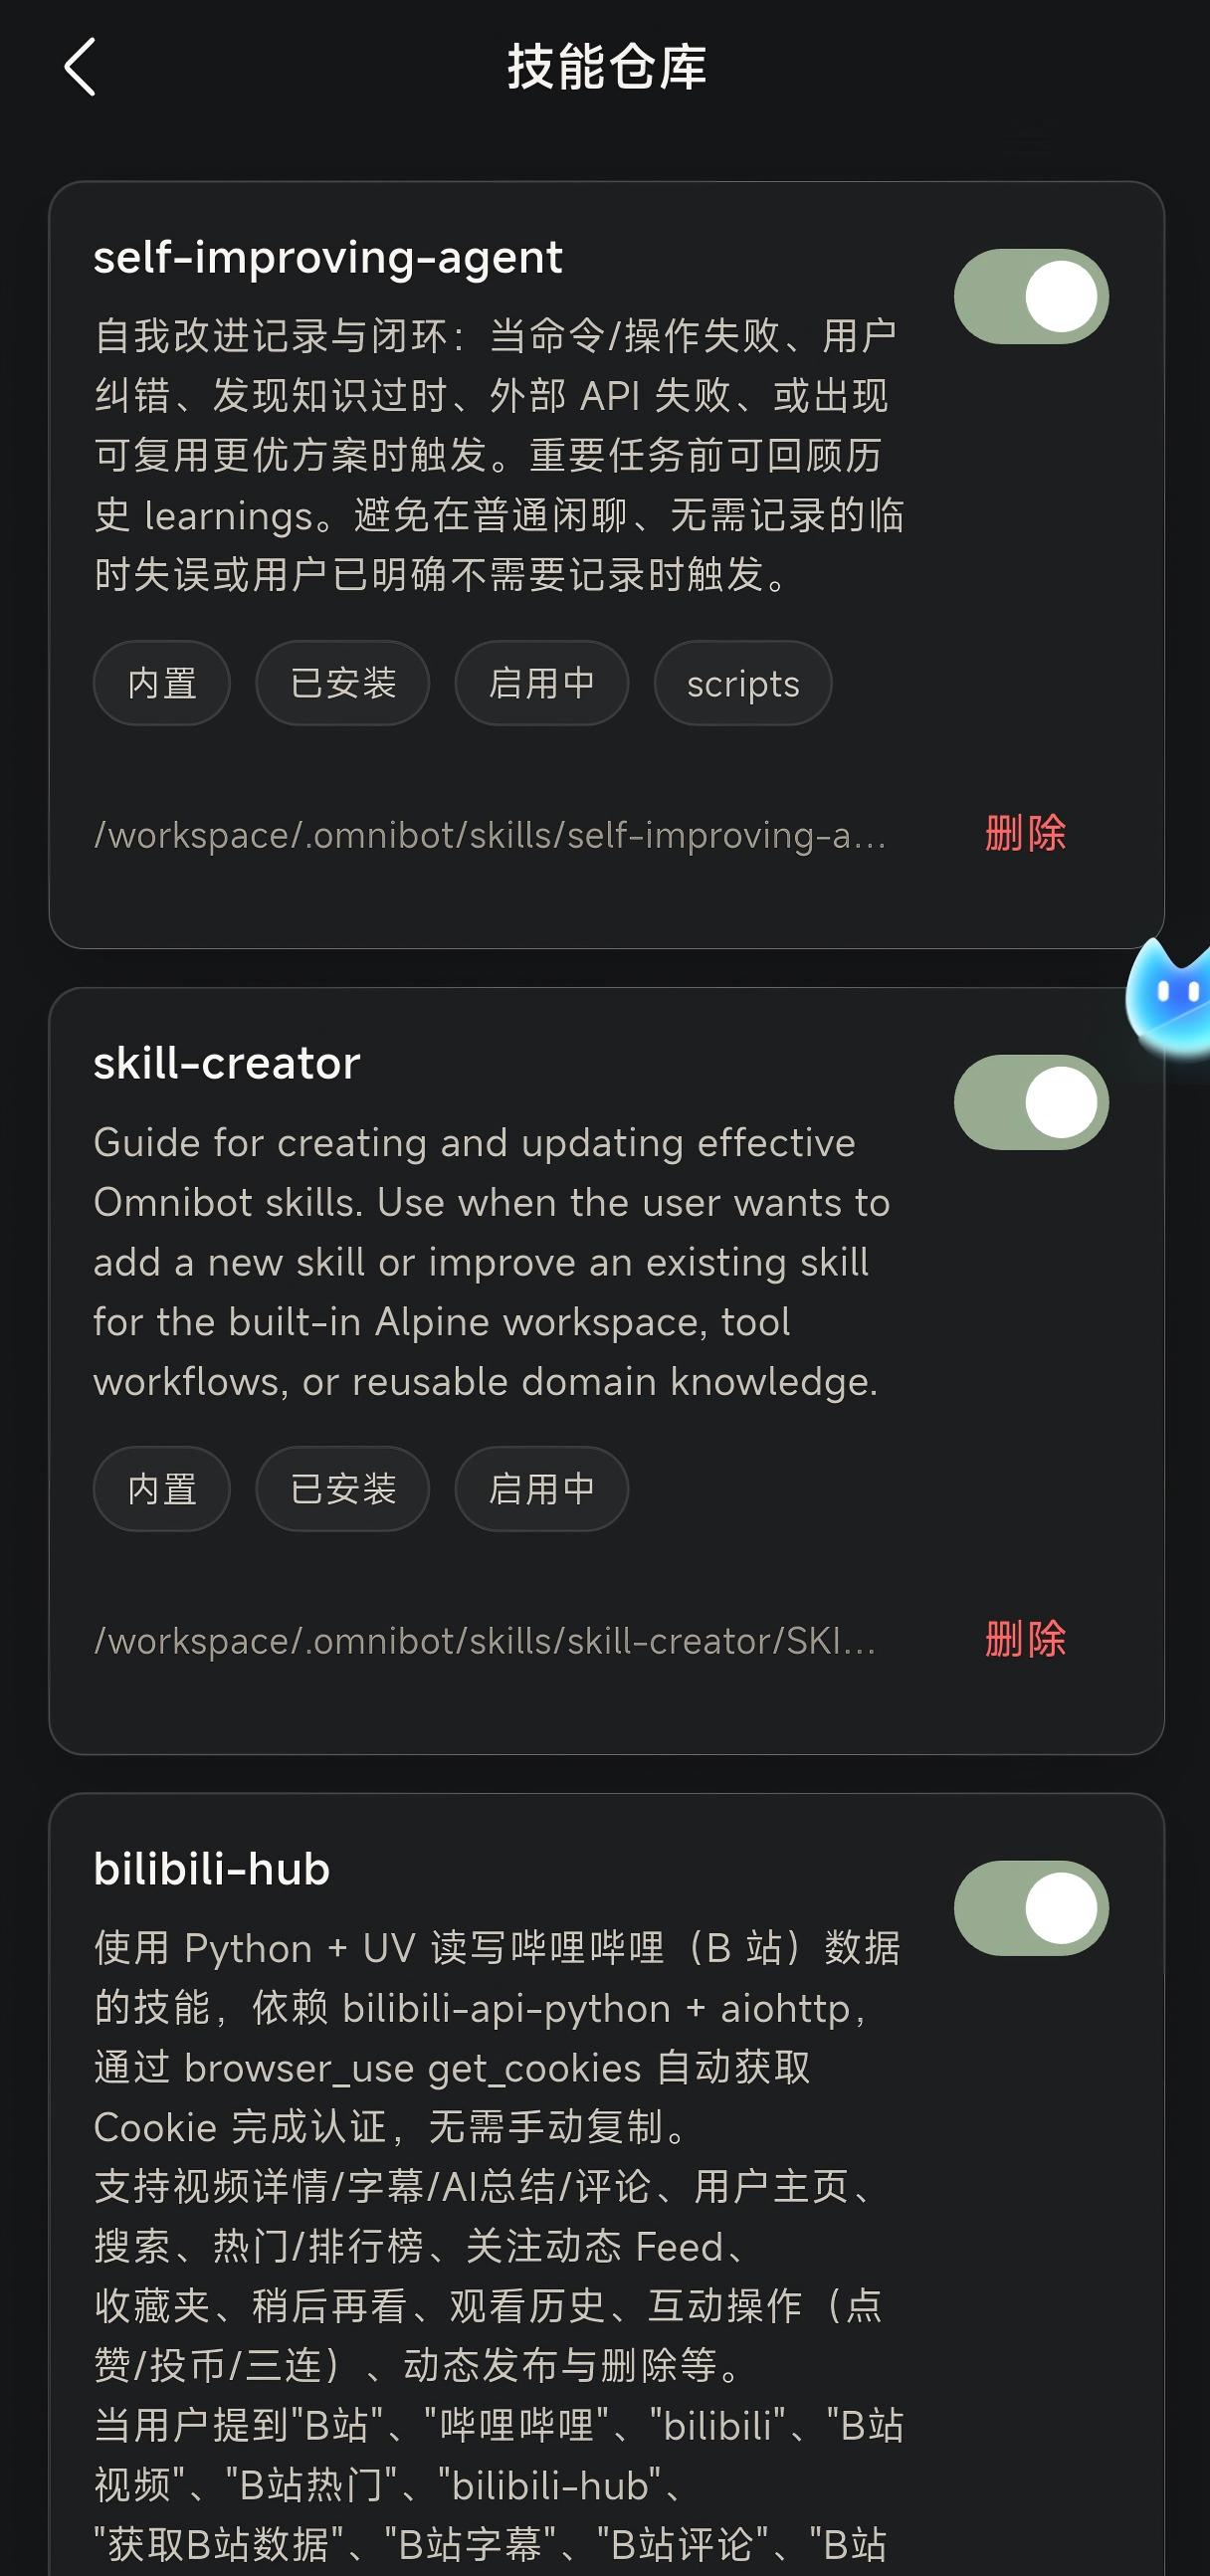Open the self-improving-agent skill file path
1210x2576 pixels.
pyautogui.click(x=490, y=835)
